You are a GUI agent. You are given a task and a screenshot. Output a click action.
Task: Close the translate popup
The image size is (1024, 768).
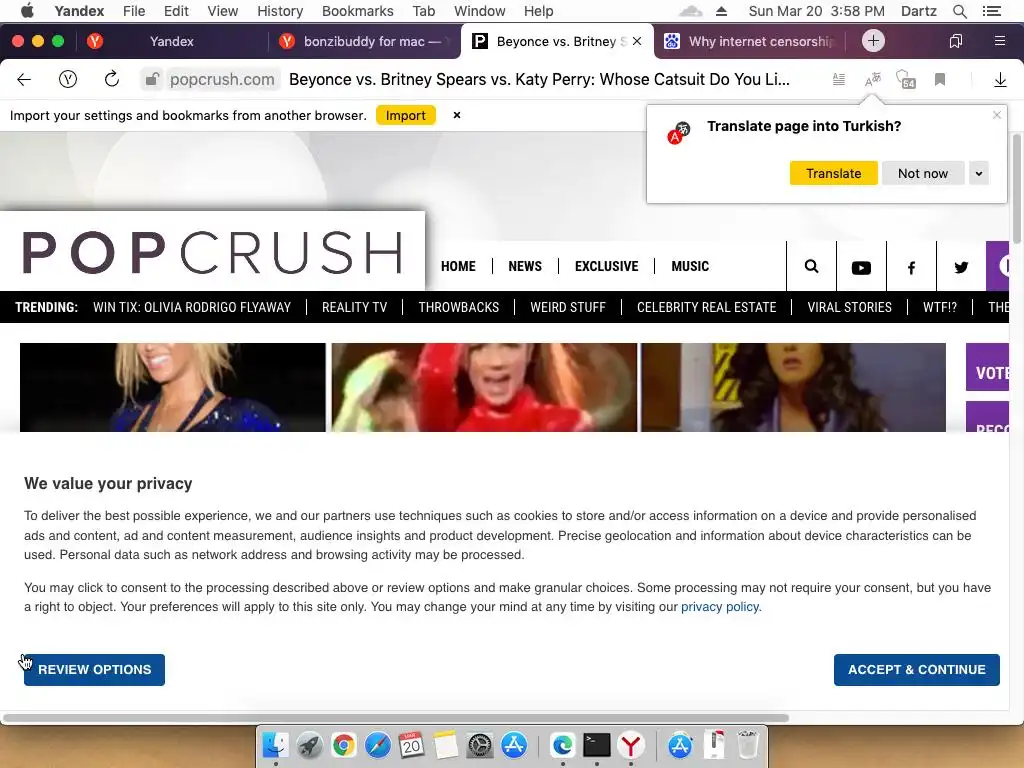(x=997, y=115)
